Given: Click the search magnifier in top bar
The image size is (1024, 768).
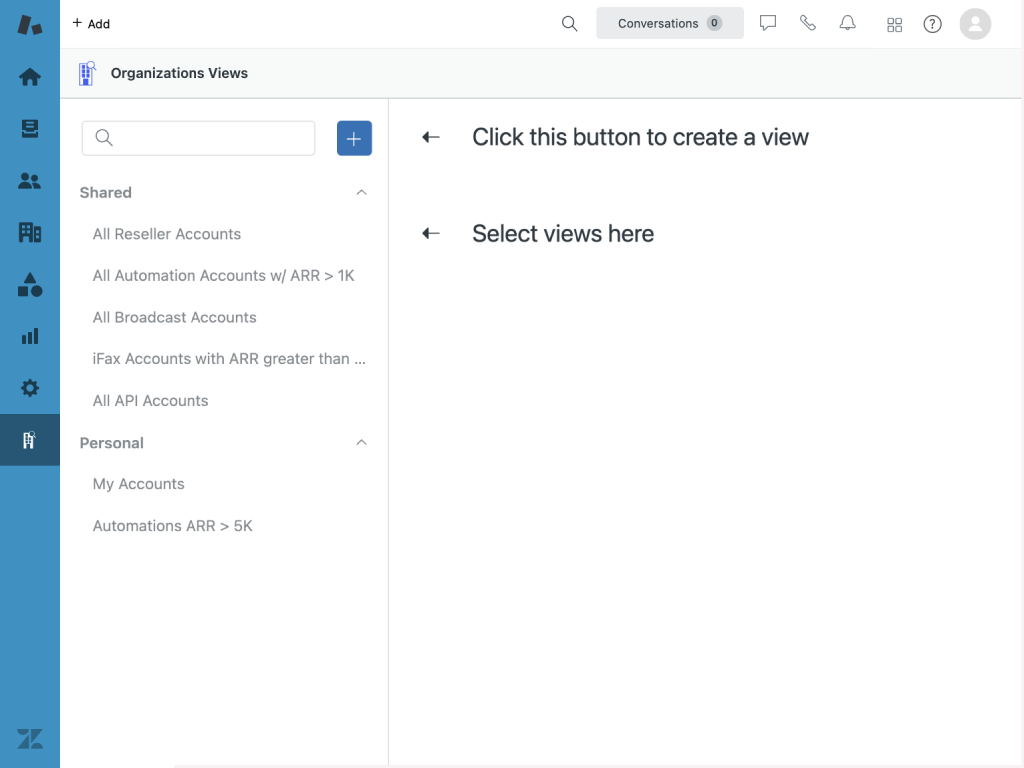Looking at the screenshot, I should (x=570, y=24).
